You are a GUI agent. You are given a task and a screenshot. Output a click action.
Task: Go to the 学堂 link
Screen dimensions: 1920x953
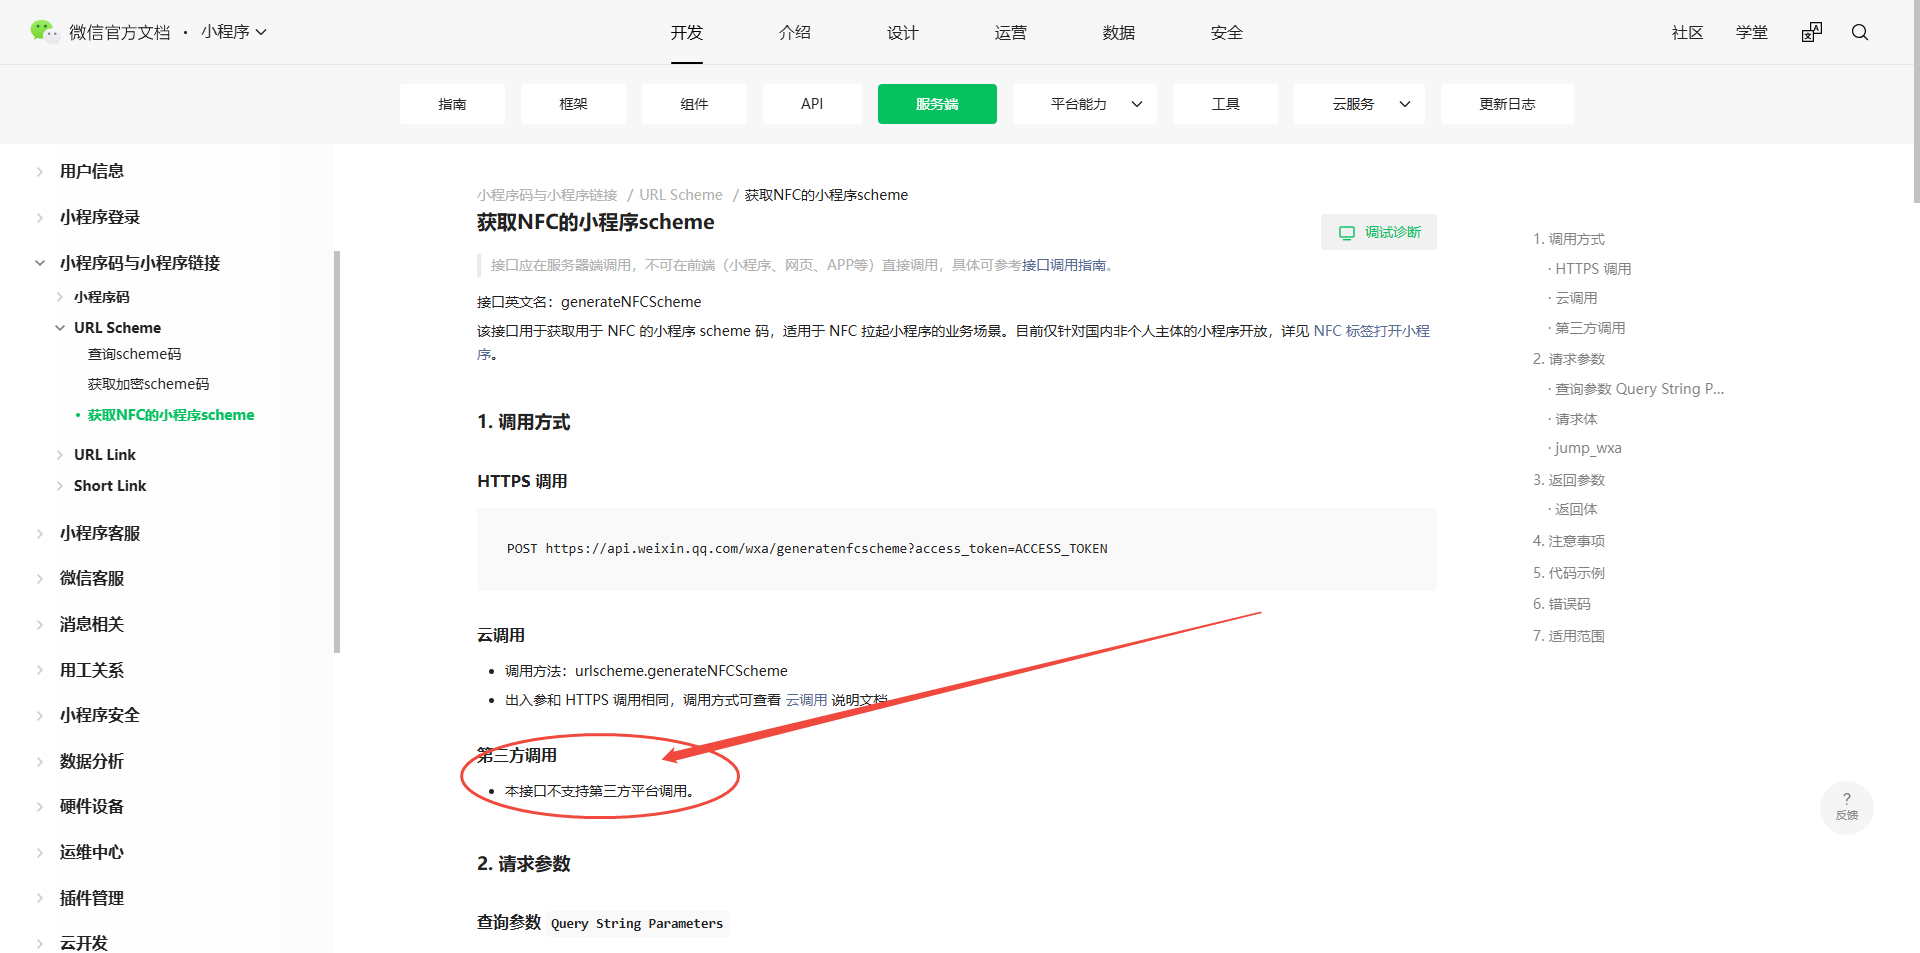click(1752, 33)
